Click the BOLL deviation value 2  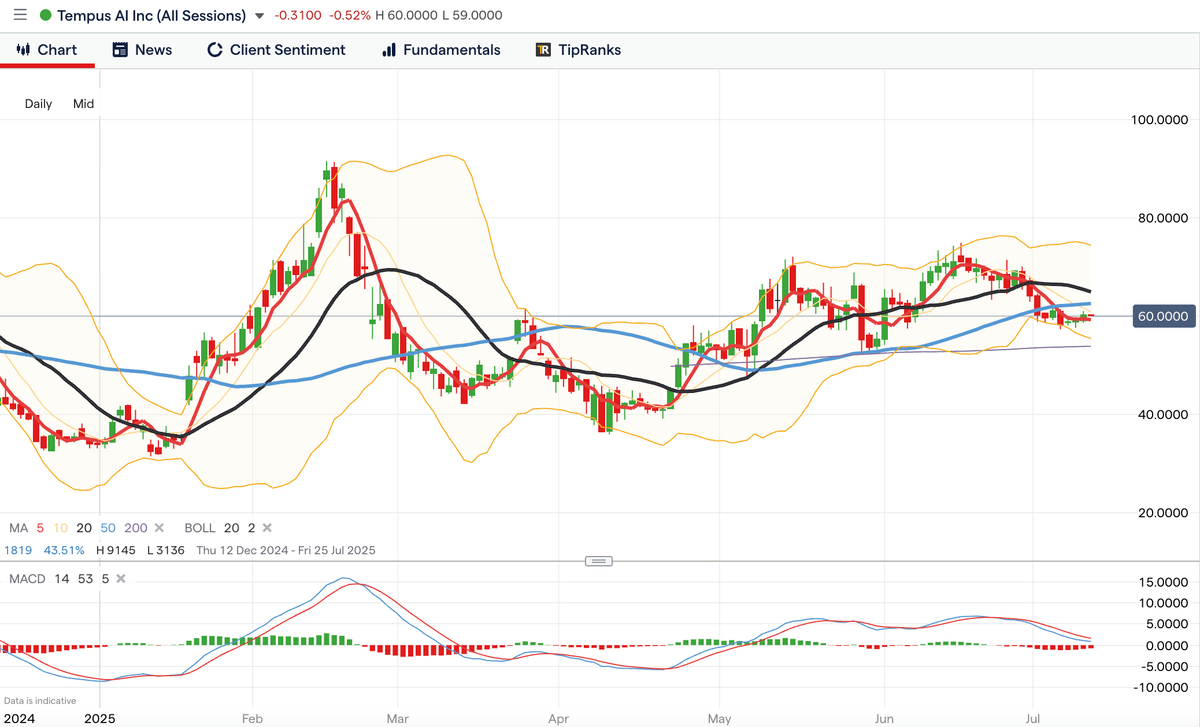point(251,527)
